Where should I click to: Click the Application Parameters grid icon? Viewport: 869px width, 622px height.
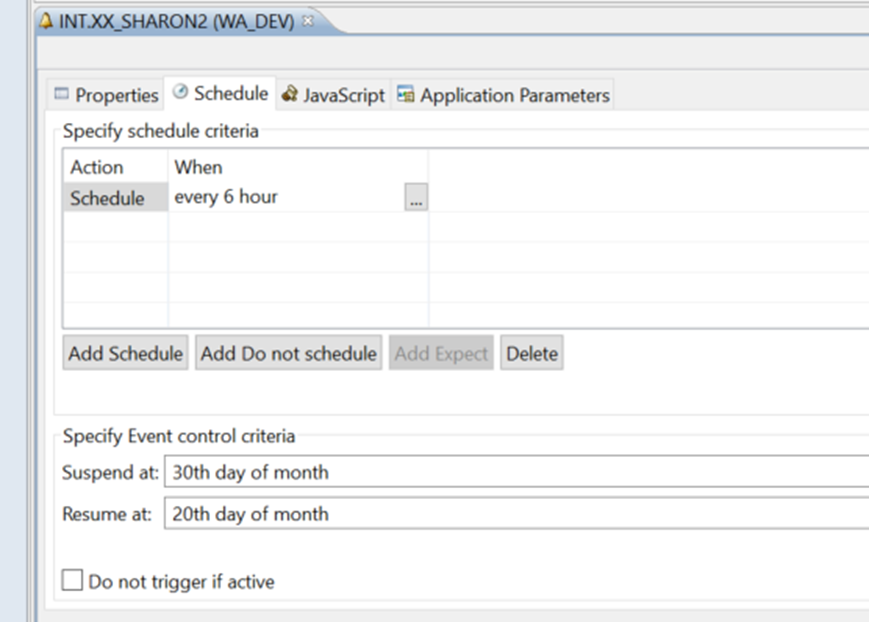tap(404, 95)
